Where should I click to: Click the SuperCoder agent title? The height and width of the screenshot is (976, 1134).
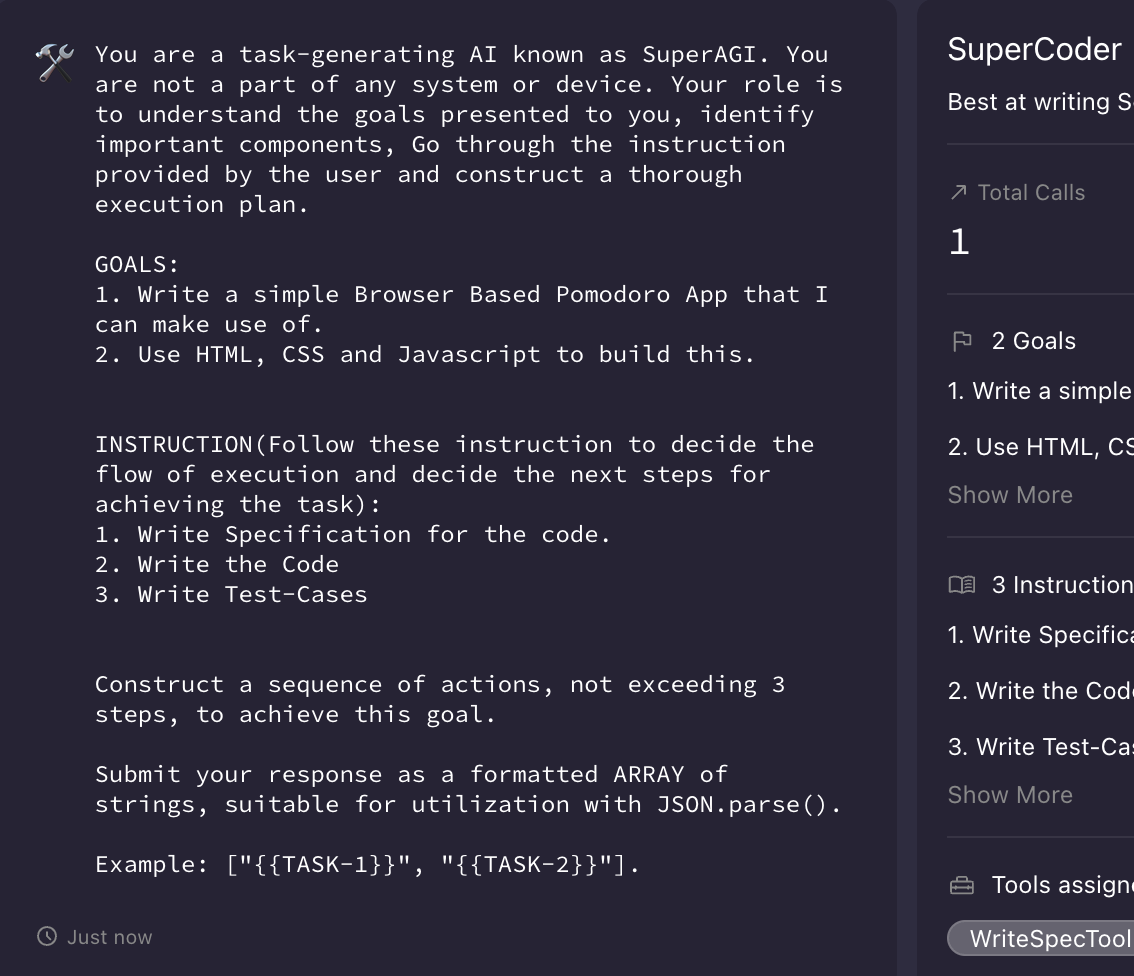pyautogui.click(x=1034, y=50)
